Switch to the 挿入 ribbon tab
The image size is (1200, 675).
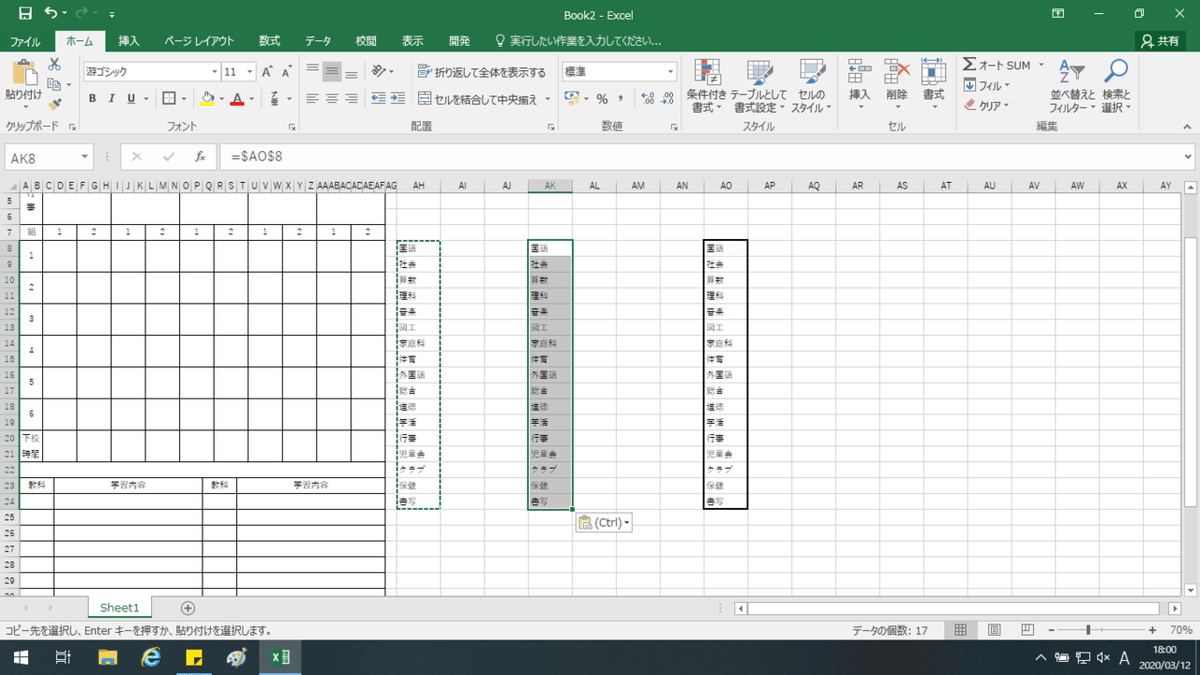coord(129,41)
